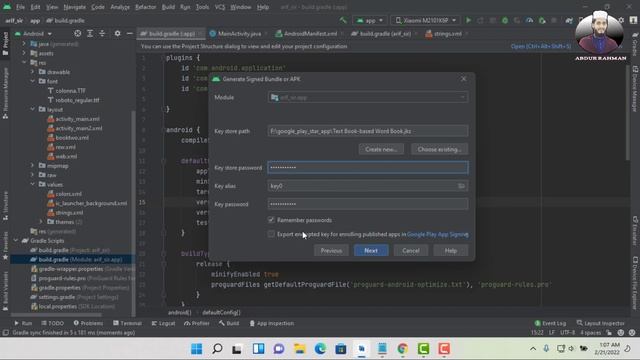
Task: Click the Select Opened File target icon
Action: coord(78,33)
